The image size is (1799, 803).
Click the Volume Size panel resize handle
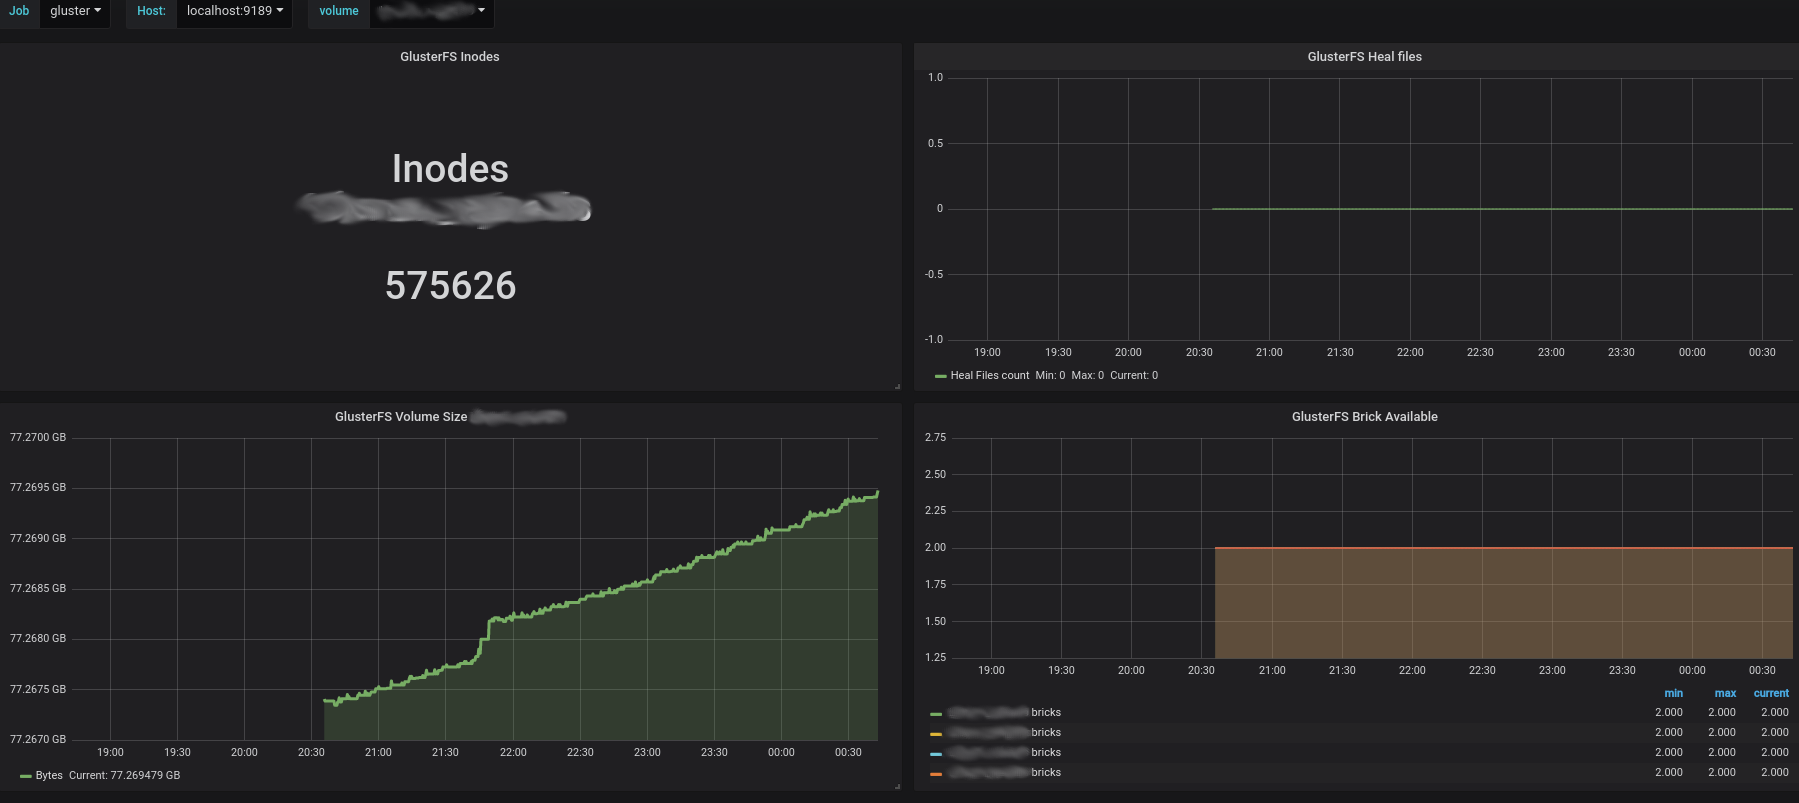click(x=897, y=786)
